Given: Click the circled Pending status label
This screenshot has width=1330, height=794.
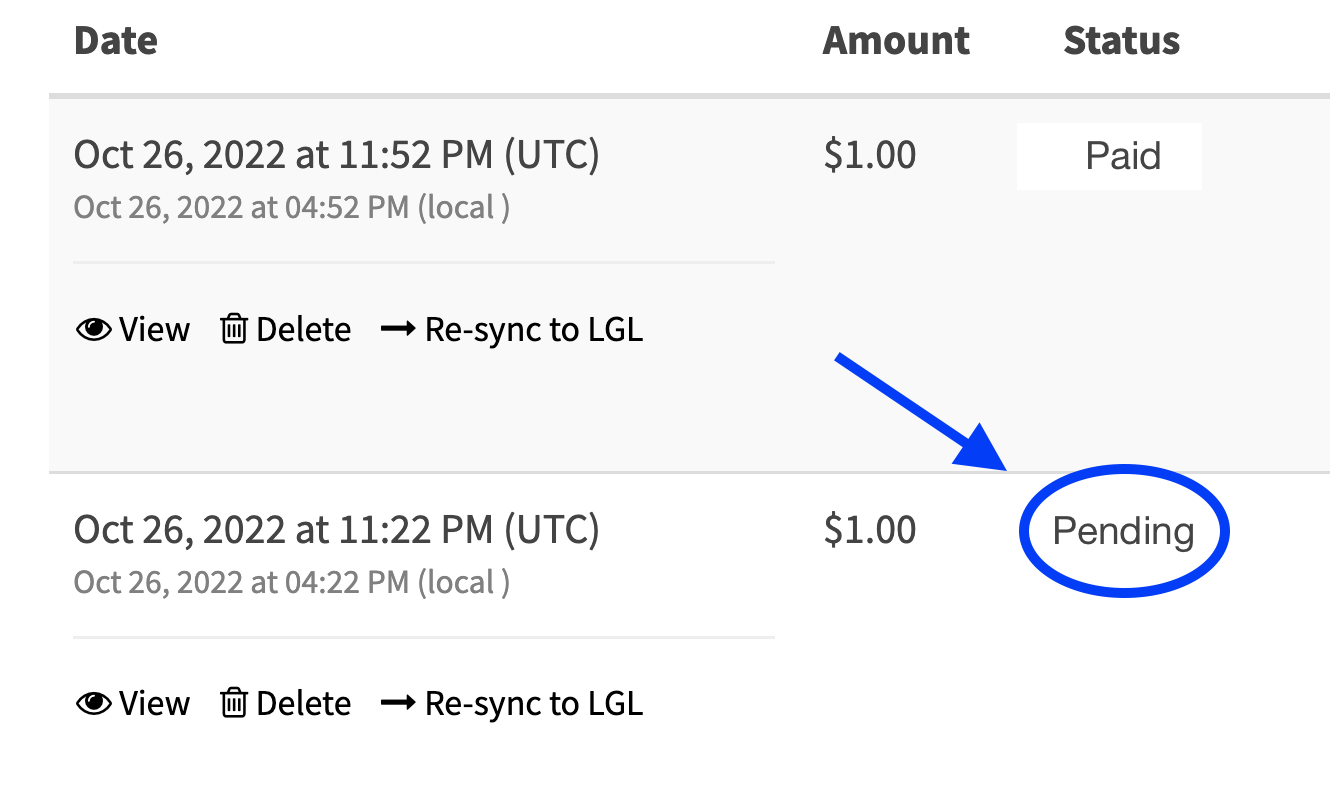Looking at the screenshot, I should tap(1123, 531).
